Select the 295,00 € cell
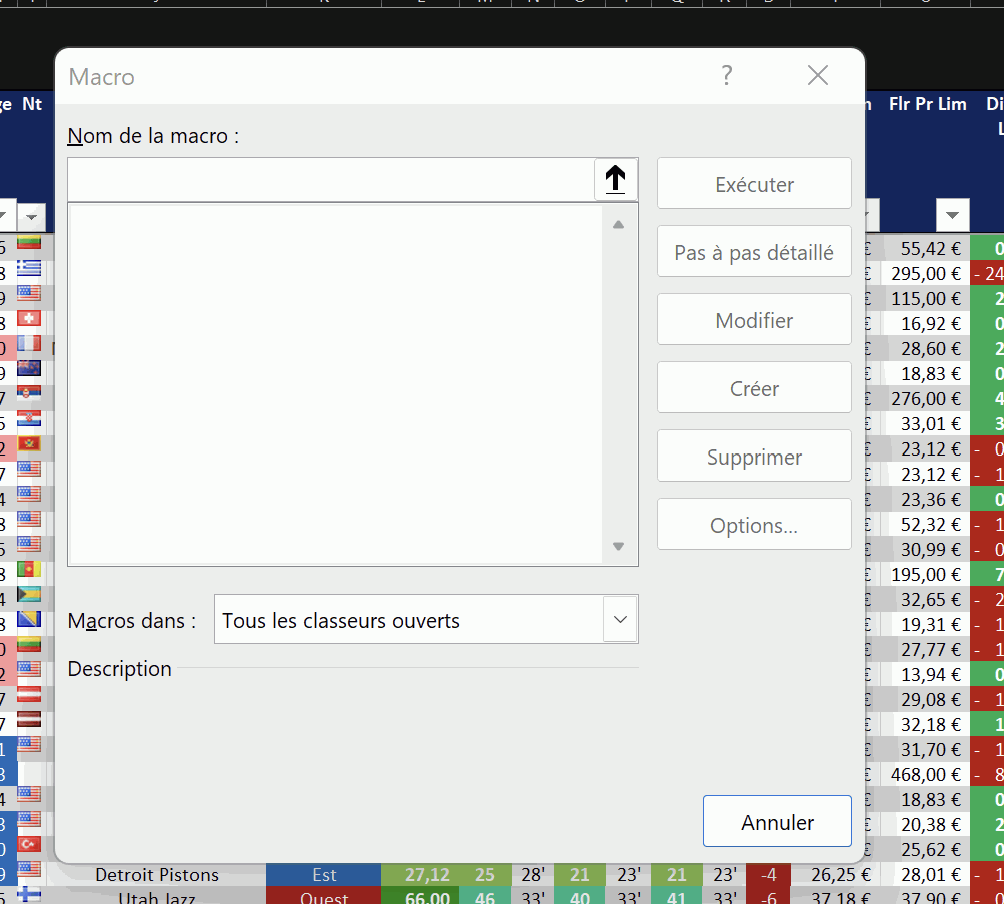This screenshot has height=904, width=1004. pos(925,273)
